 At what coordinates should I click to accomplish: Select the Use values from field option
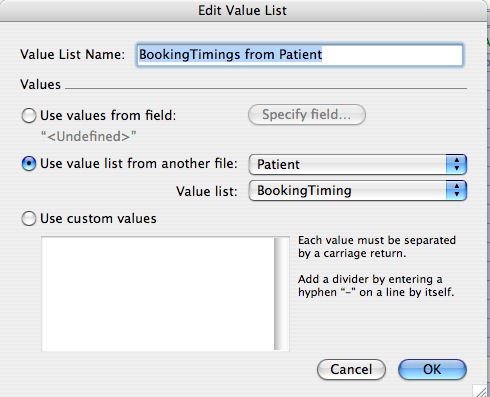click(29, 116)
